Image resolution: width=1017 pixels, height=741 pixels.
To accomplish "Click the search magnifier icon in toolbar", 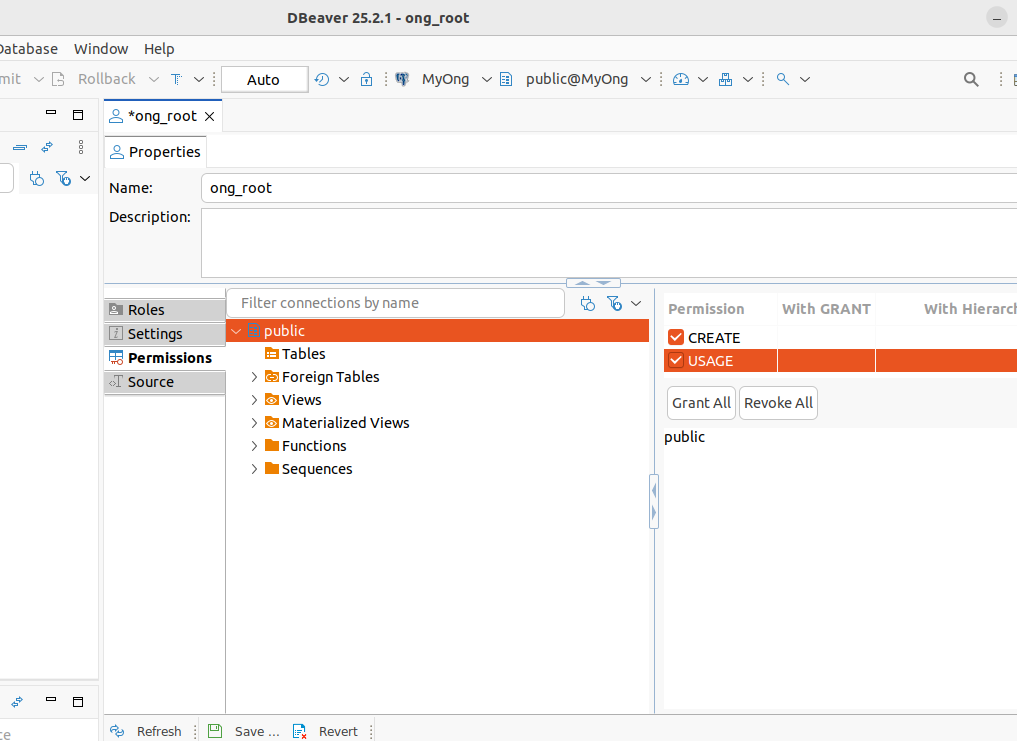I will 970,79.
